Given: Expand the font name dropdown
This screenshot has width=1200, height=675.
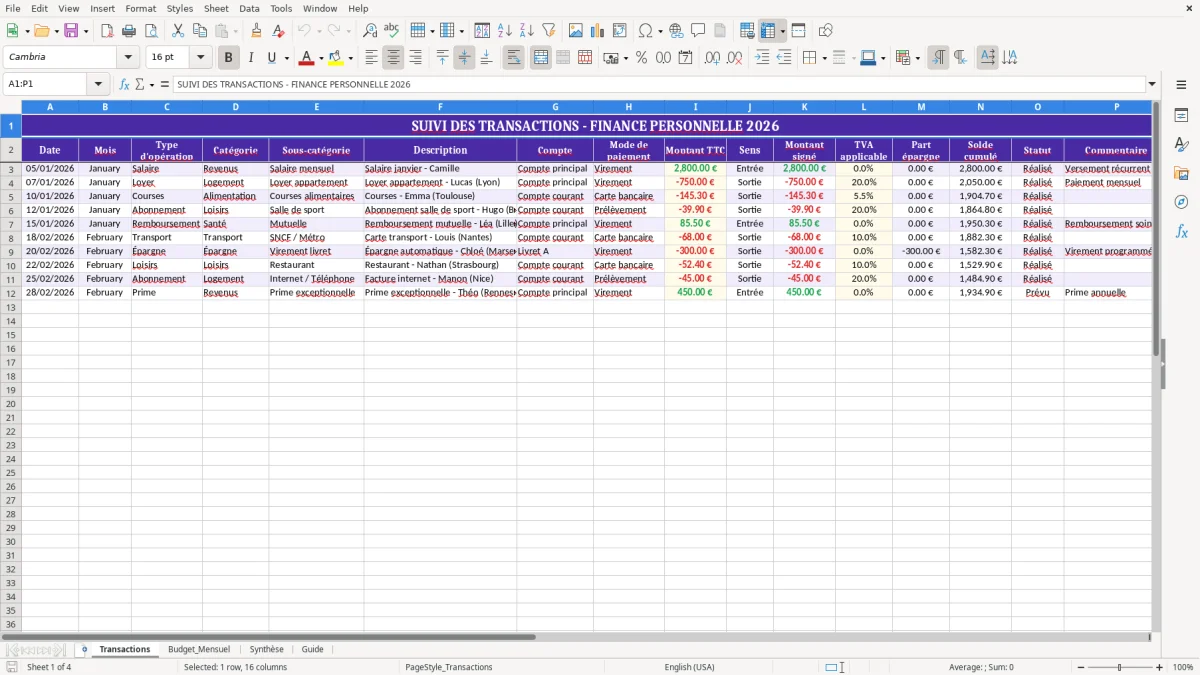Looking at the screenshot, I should (127, 58).
